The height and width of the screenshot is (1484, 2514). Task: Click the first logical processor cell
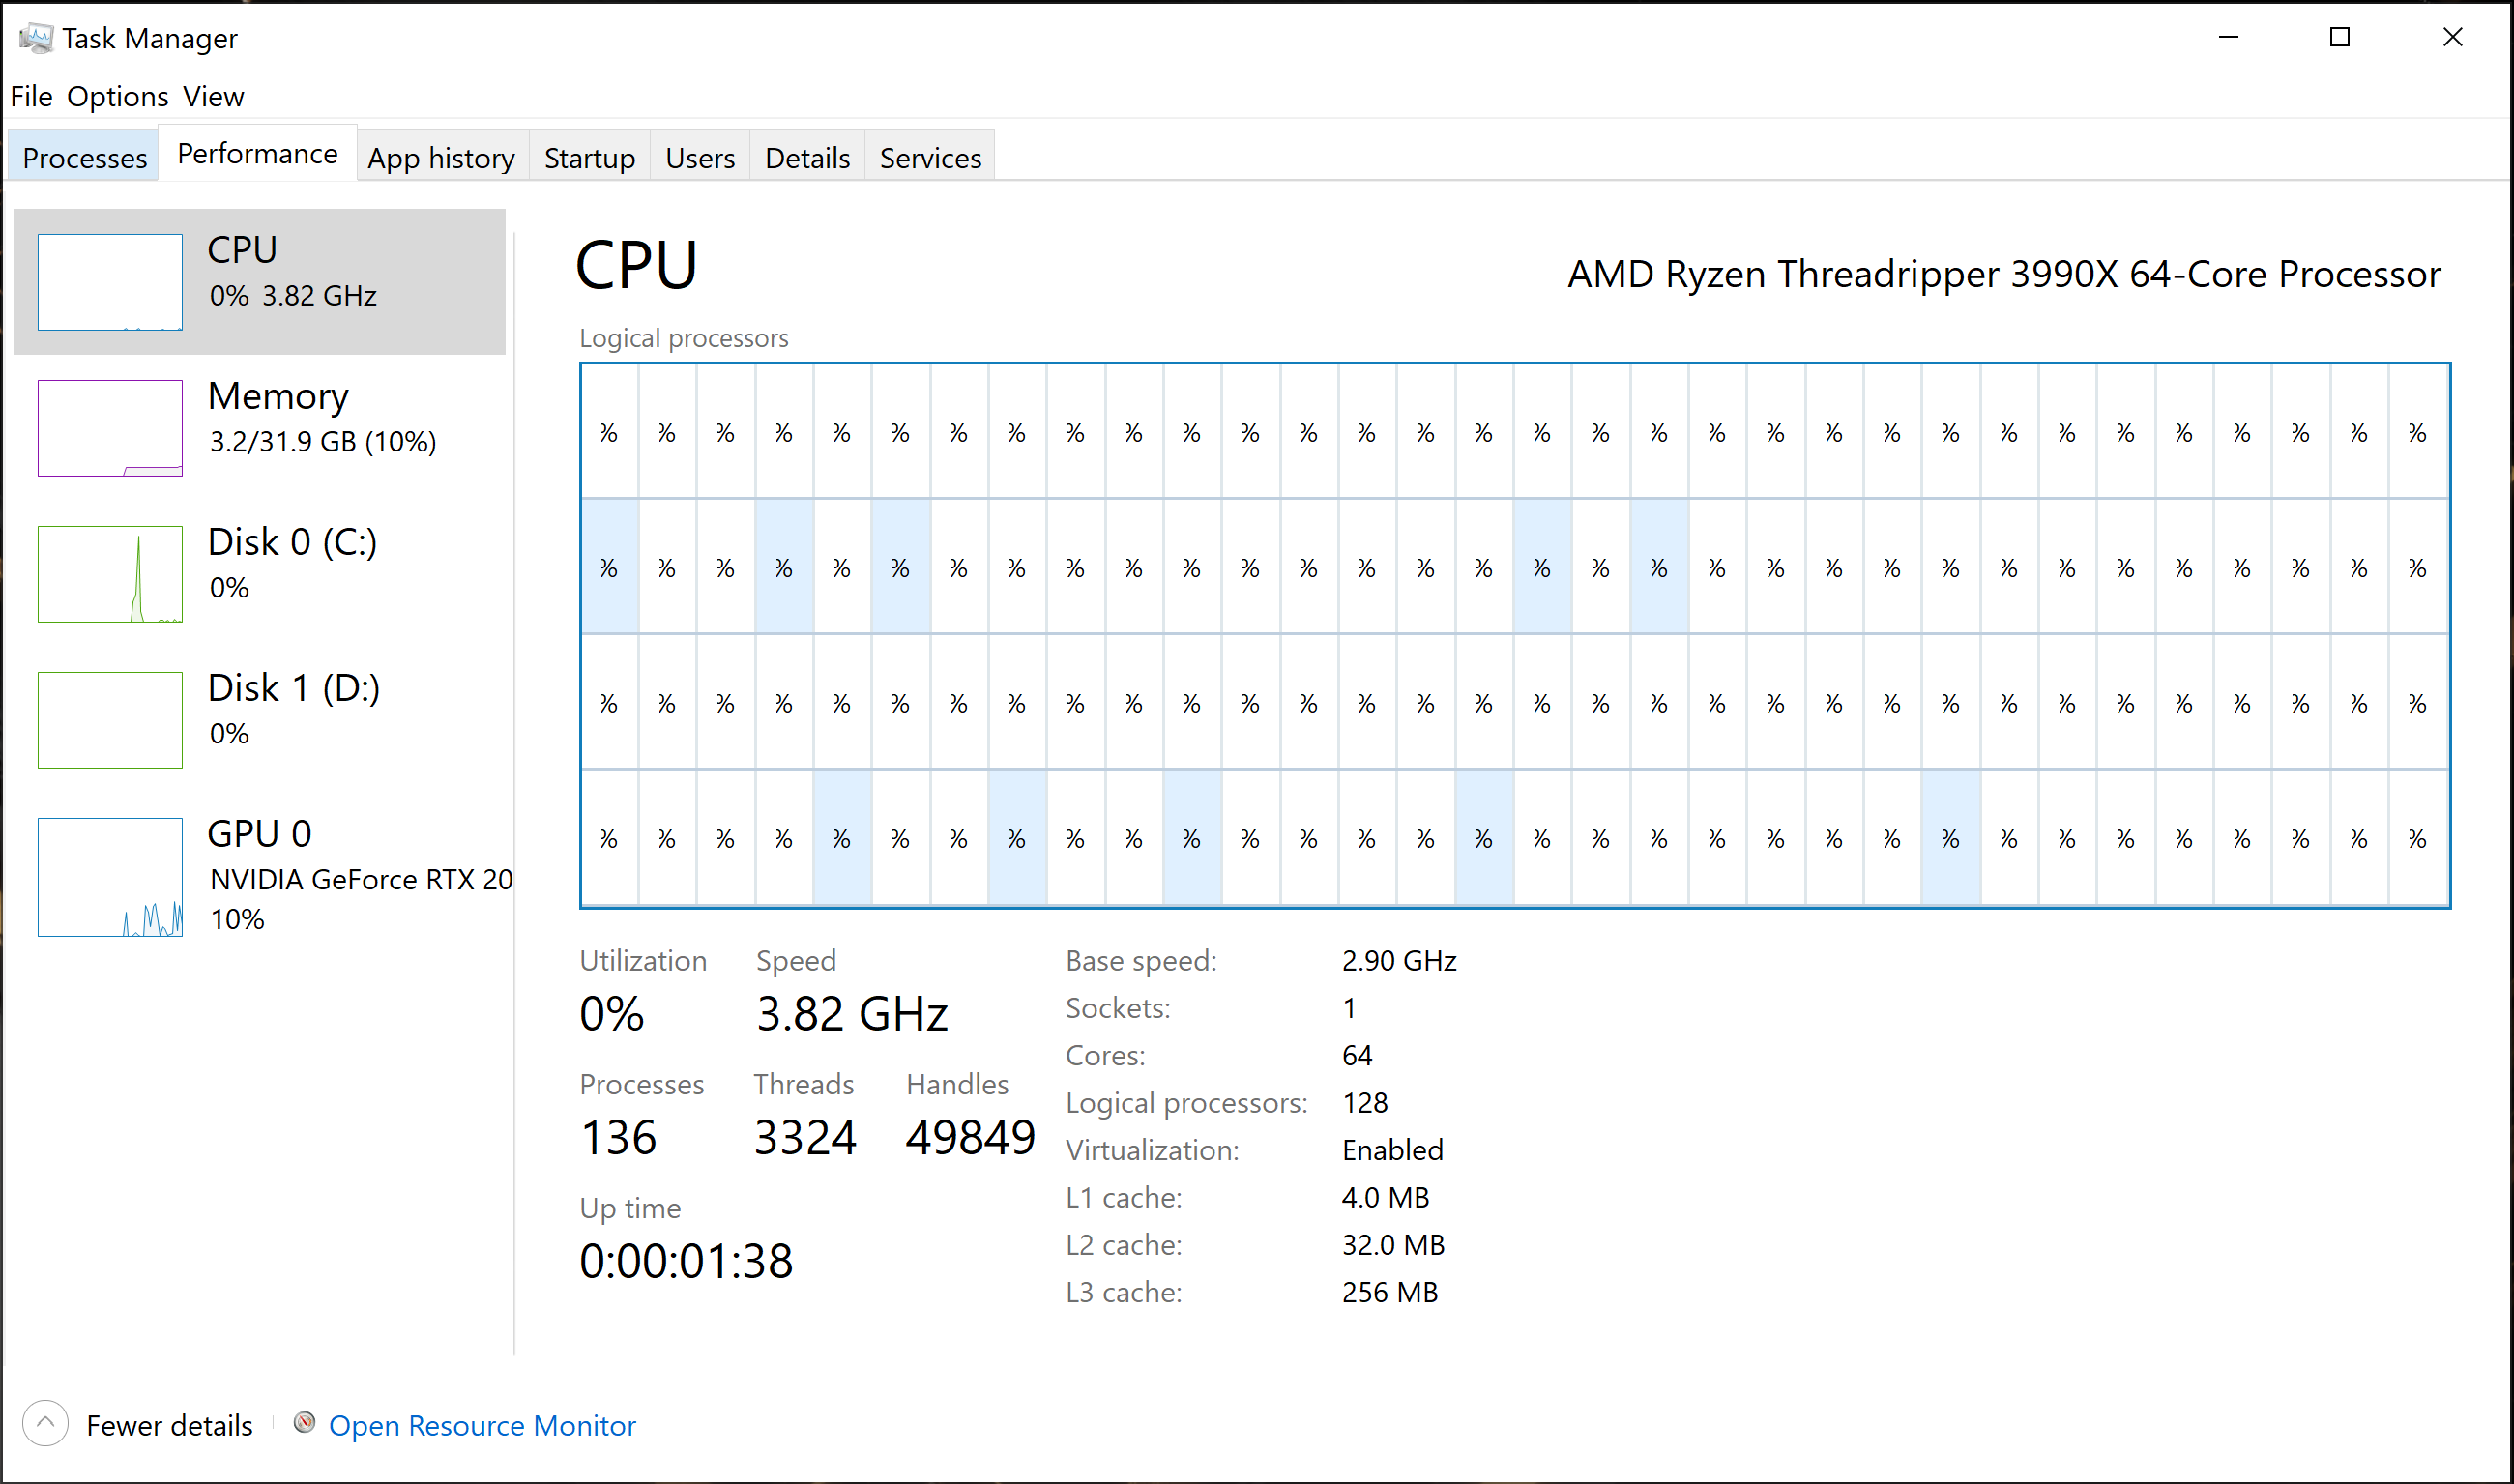point(609,432)
